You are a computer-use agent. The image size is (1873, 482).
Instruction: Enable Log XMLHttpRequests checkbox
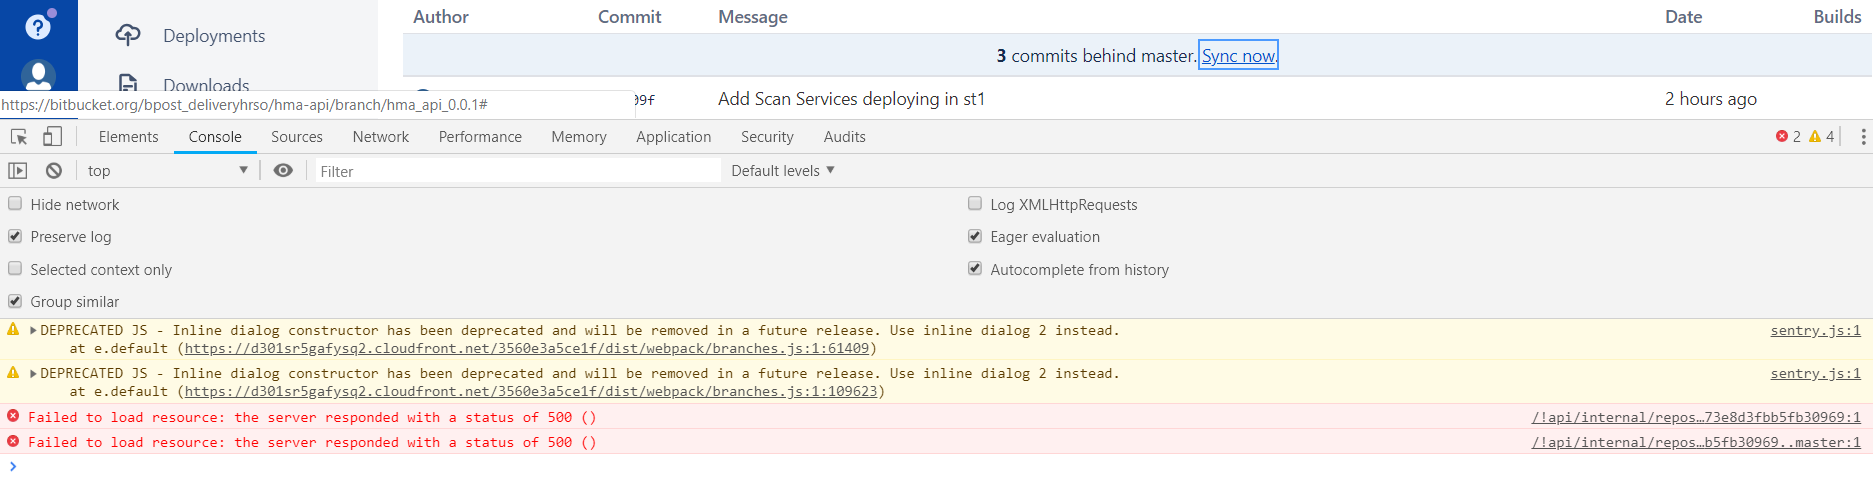coord(975,203)
